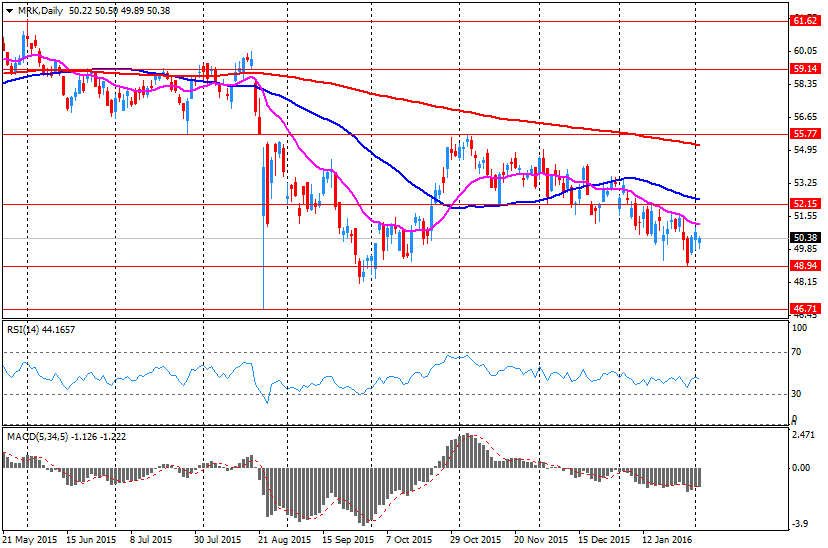Click the 7 Oct 2015 date label
The height and width of the screenshot is (548, 828).
[409, 540]
